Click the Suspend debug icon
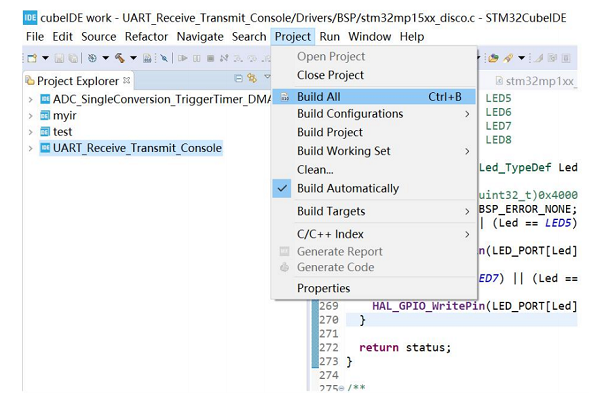Screen dimensions: 600x402 pos(197,58)
